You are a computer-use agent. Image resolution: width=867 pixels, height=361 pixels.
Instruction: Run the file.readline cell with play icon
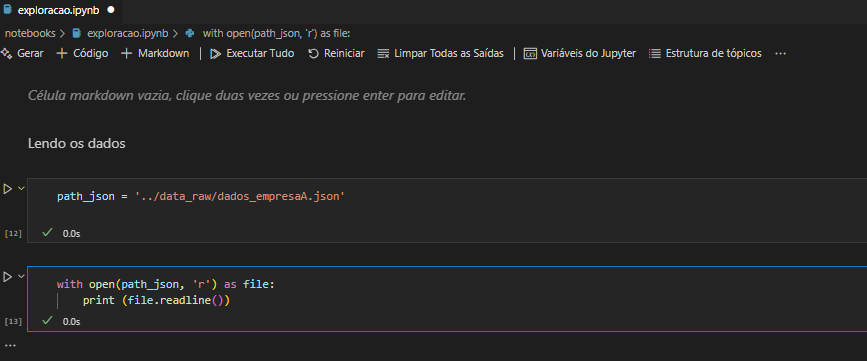coord(7,276)
